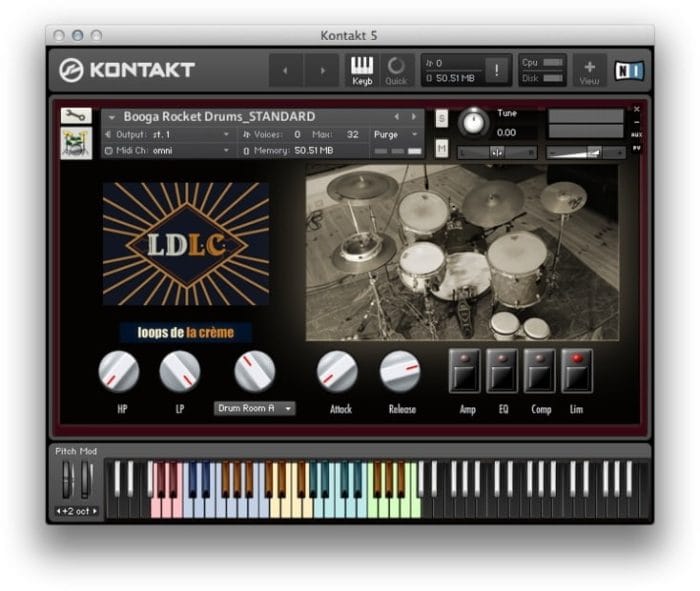The width and height of the screenshot is (700, 591).
Task: Click the Tune value 0.00
Action: [506, 133]
